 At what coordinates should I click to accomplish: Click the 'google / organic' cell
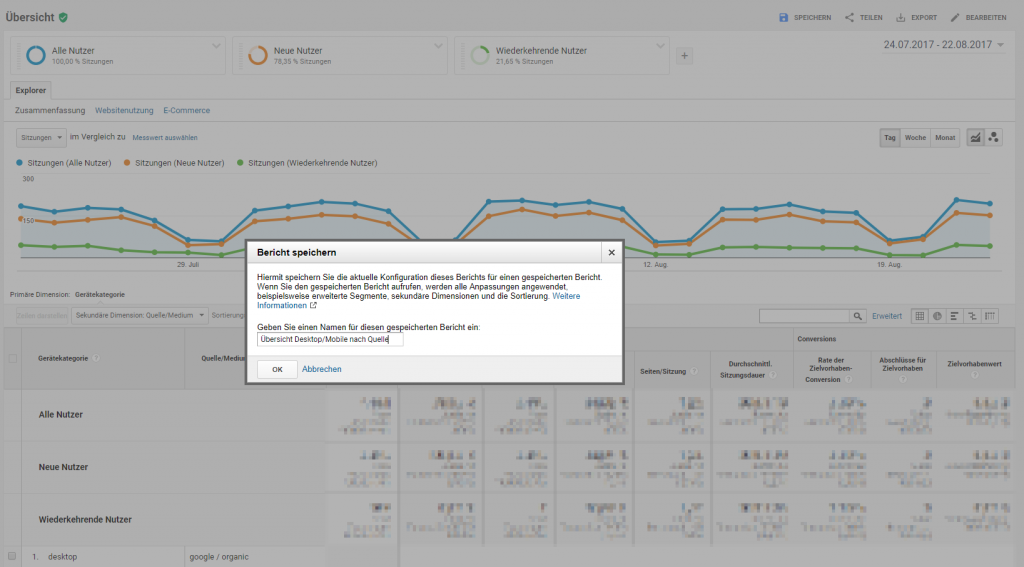(219, 557)
